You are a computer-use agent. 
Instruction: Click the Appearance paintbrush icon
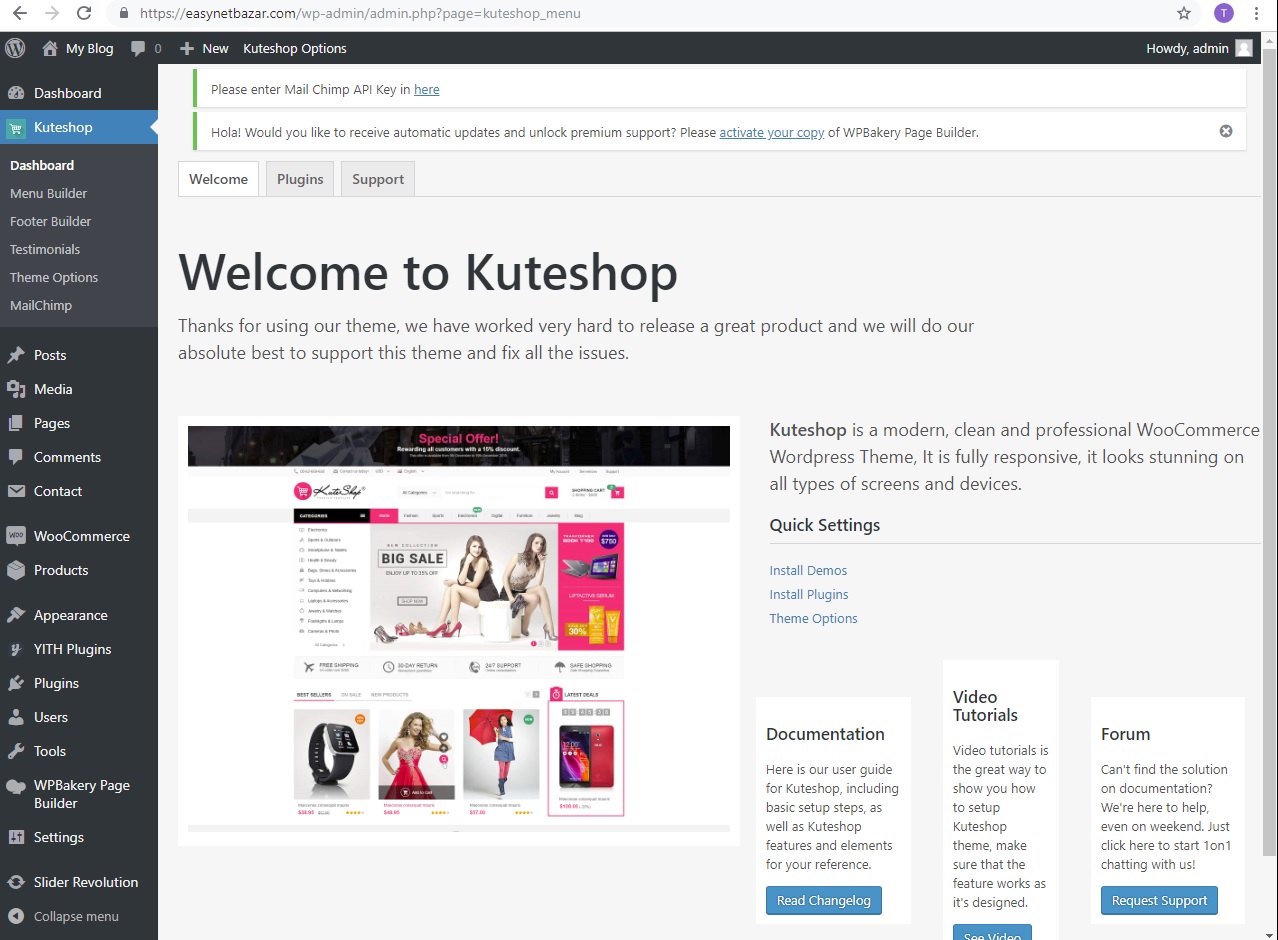[x=16, y=615]
